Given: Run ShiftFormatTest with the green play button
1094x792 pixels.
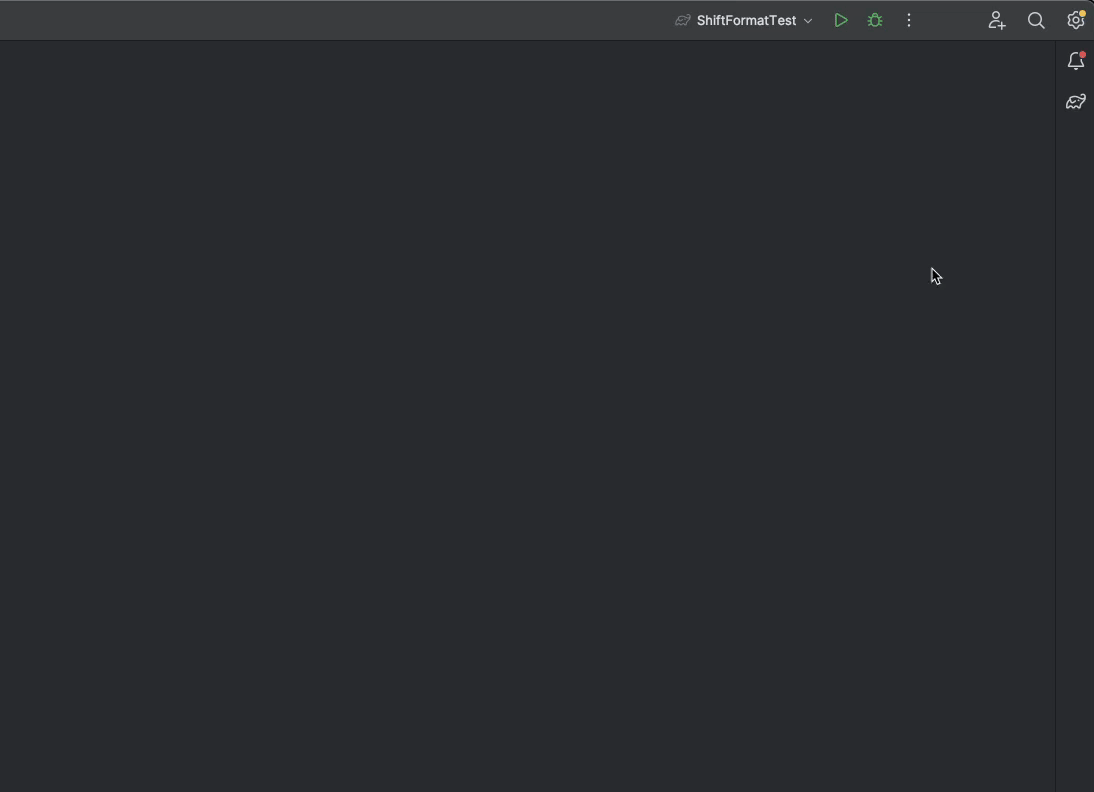Looking at the screenshot, I should click(x=841, y=20).
